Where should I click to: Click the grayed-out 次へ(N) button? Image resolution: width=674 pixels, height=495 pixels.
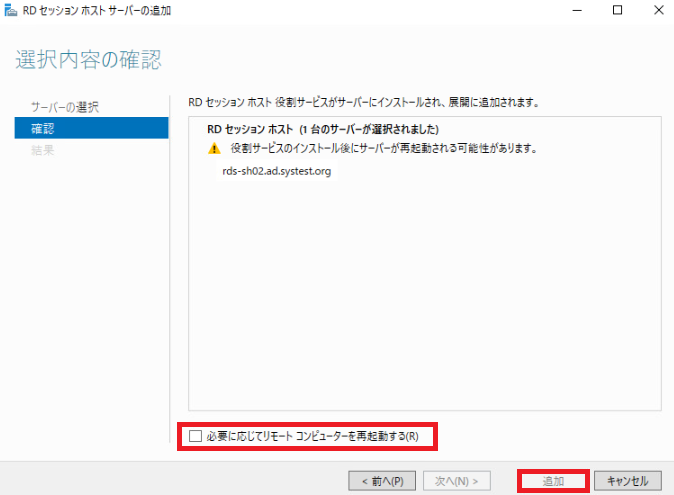(x=456, y=481)
